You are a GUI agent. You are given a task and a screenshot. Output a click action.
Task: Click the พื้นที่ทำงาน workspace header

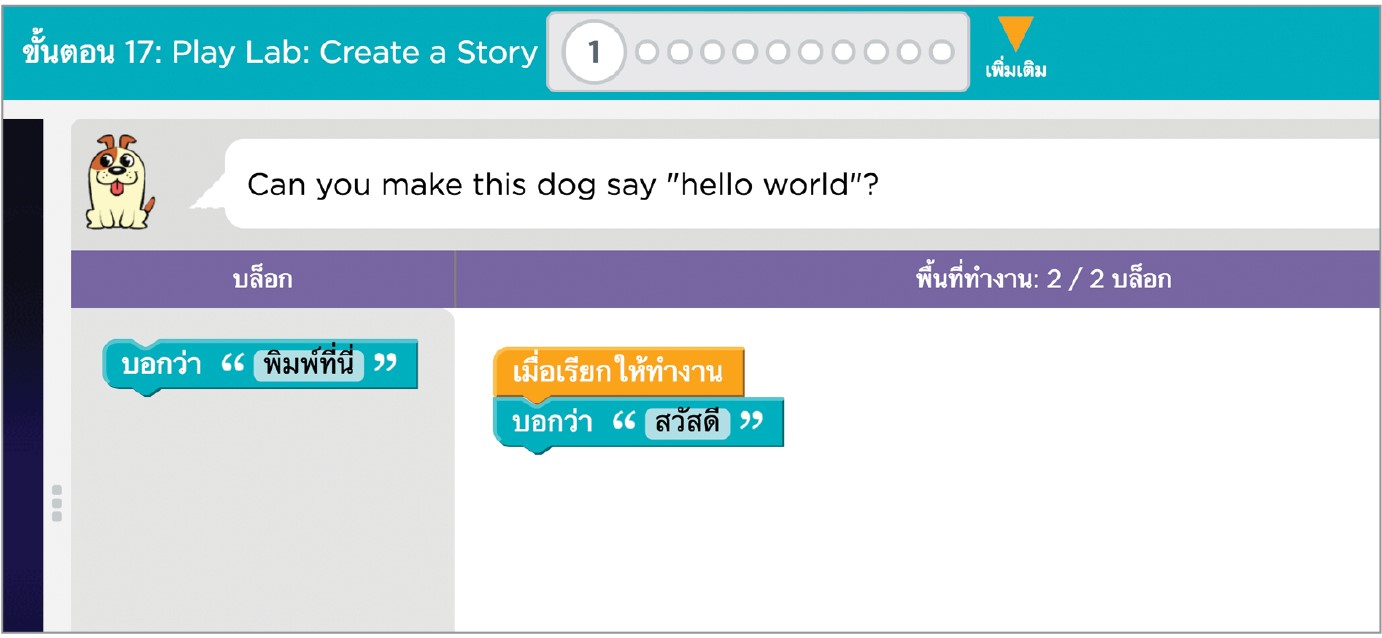[1042, 279]
